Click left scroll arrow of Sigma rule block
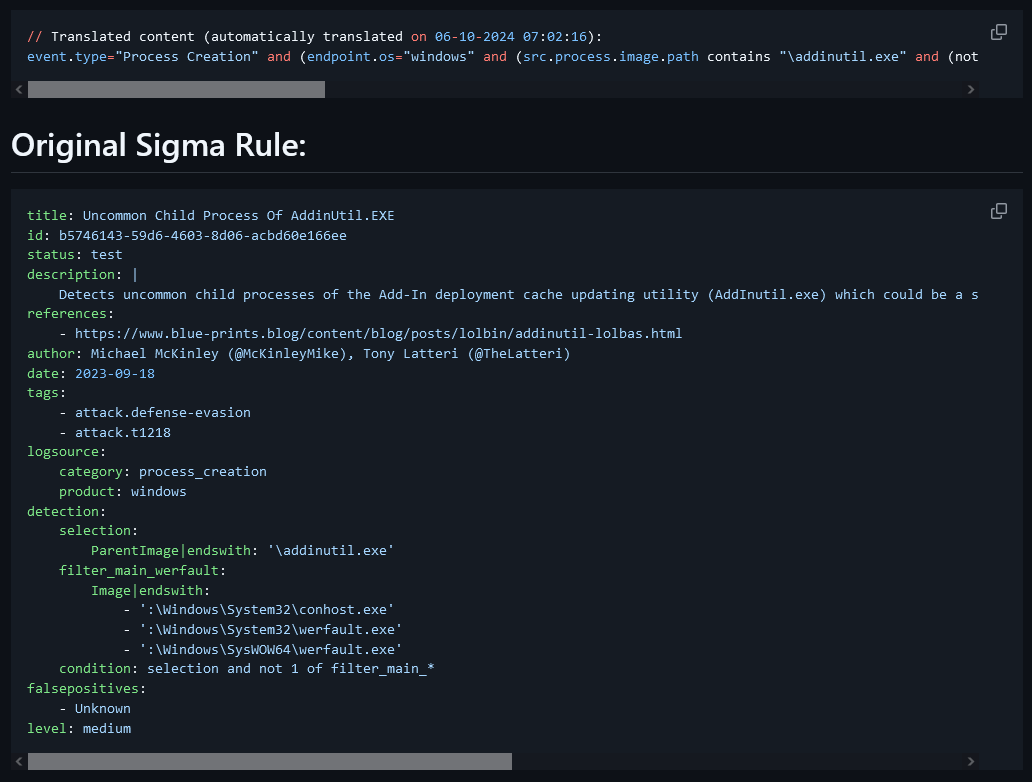 pos(19,762)
